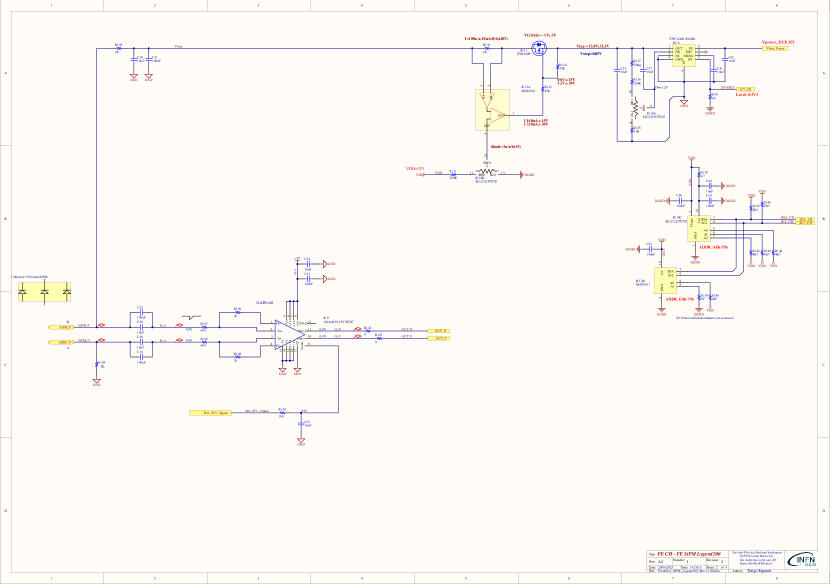The width and height of the screenshot is (830, 585).
Task: Click the 'Vreg = 12.0V;31.5V' annotation
Action: [592, 47]
